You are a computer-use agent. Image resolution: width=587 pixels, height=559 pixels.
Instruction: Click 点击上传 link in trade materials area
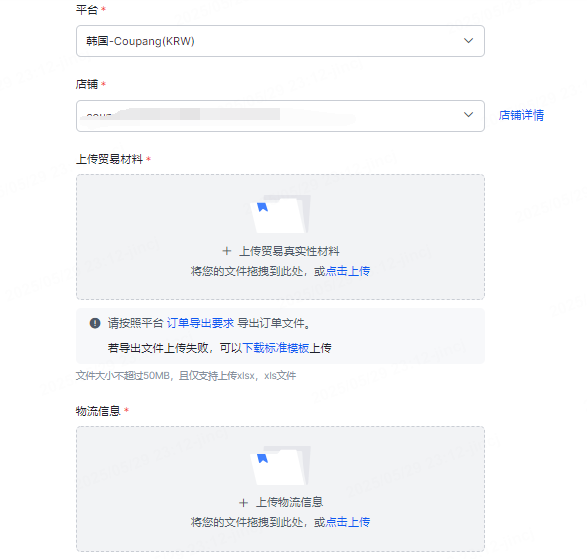click(348, 271)
